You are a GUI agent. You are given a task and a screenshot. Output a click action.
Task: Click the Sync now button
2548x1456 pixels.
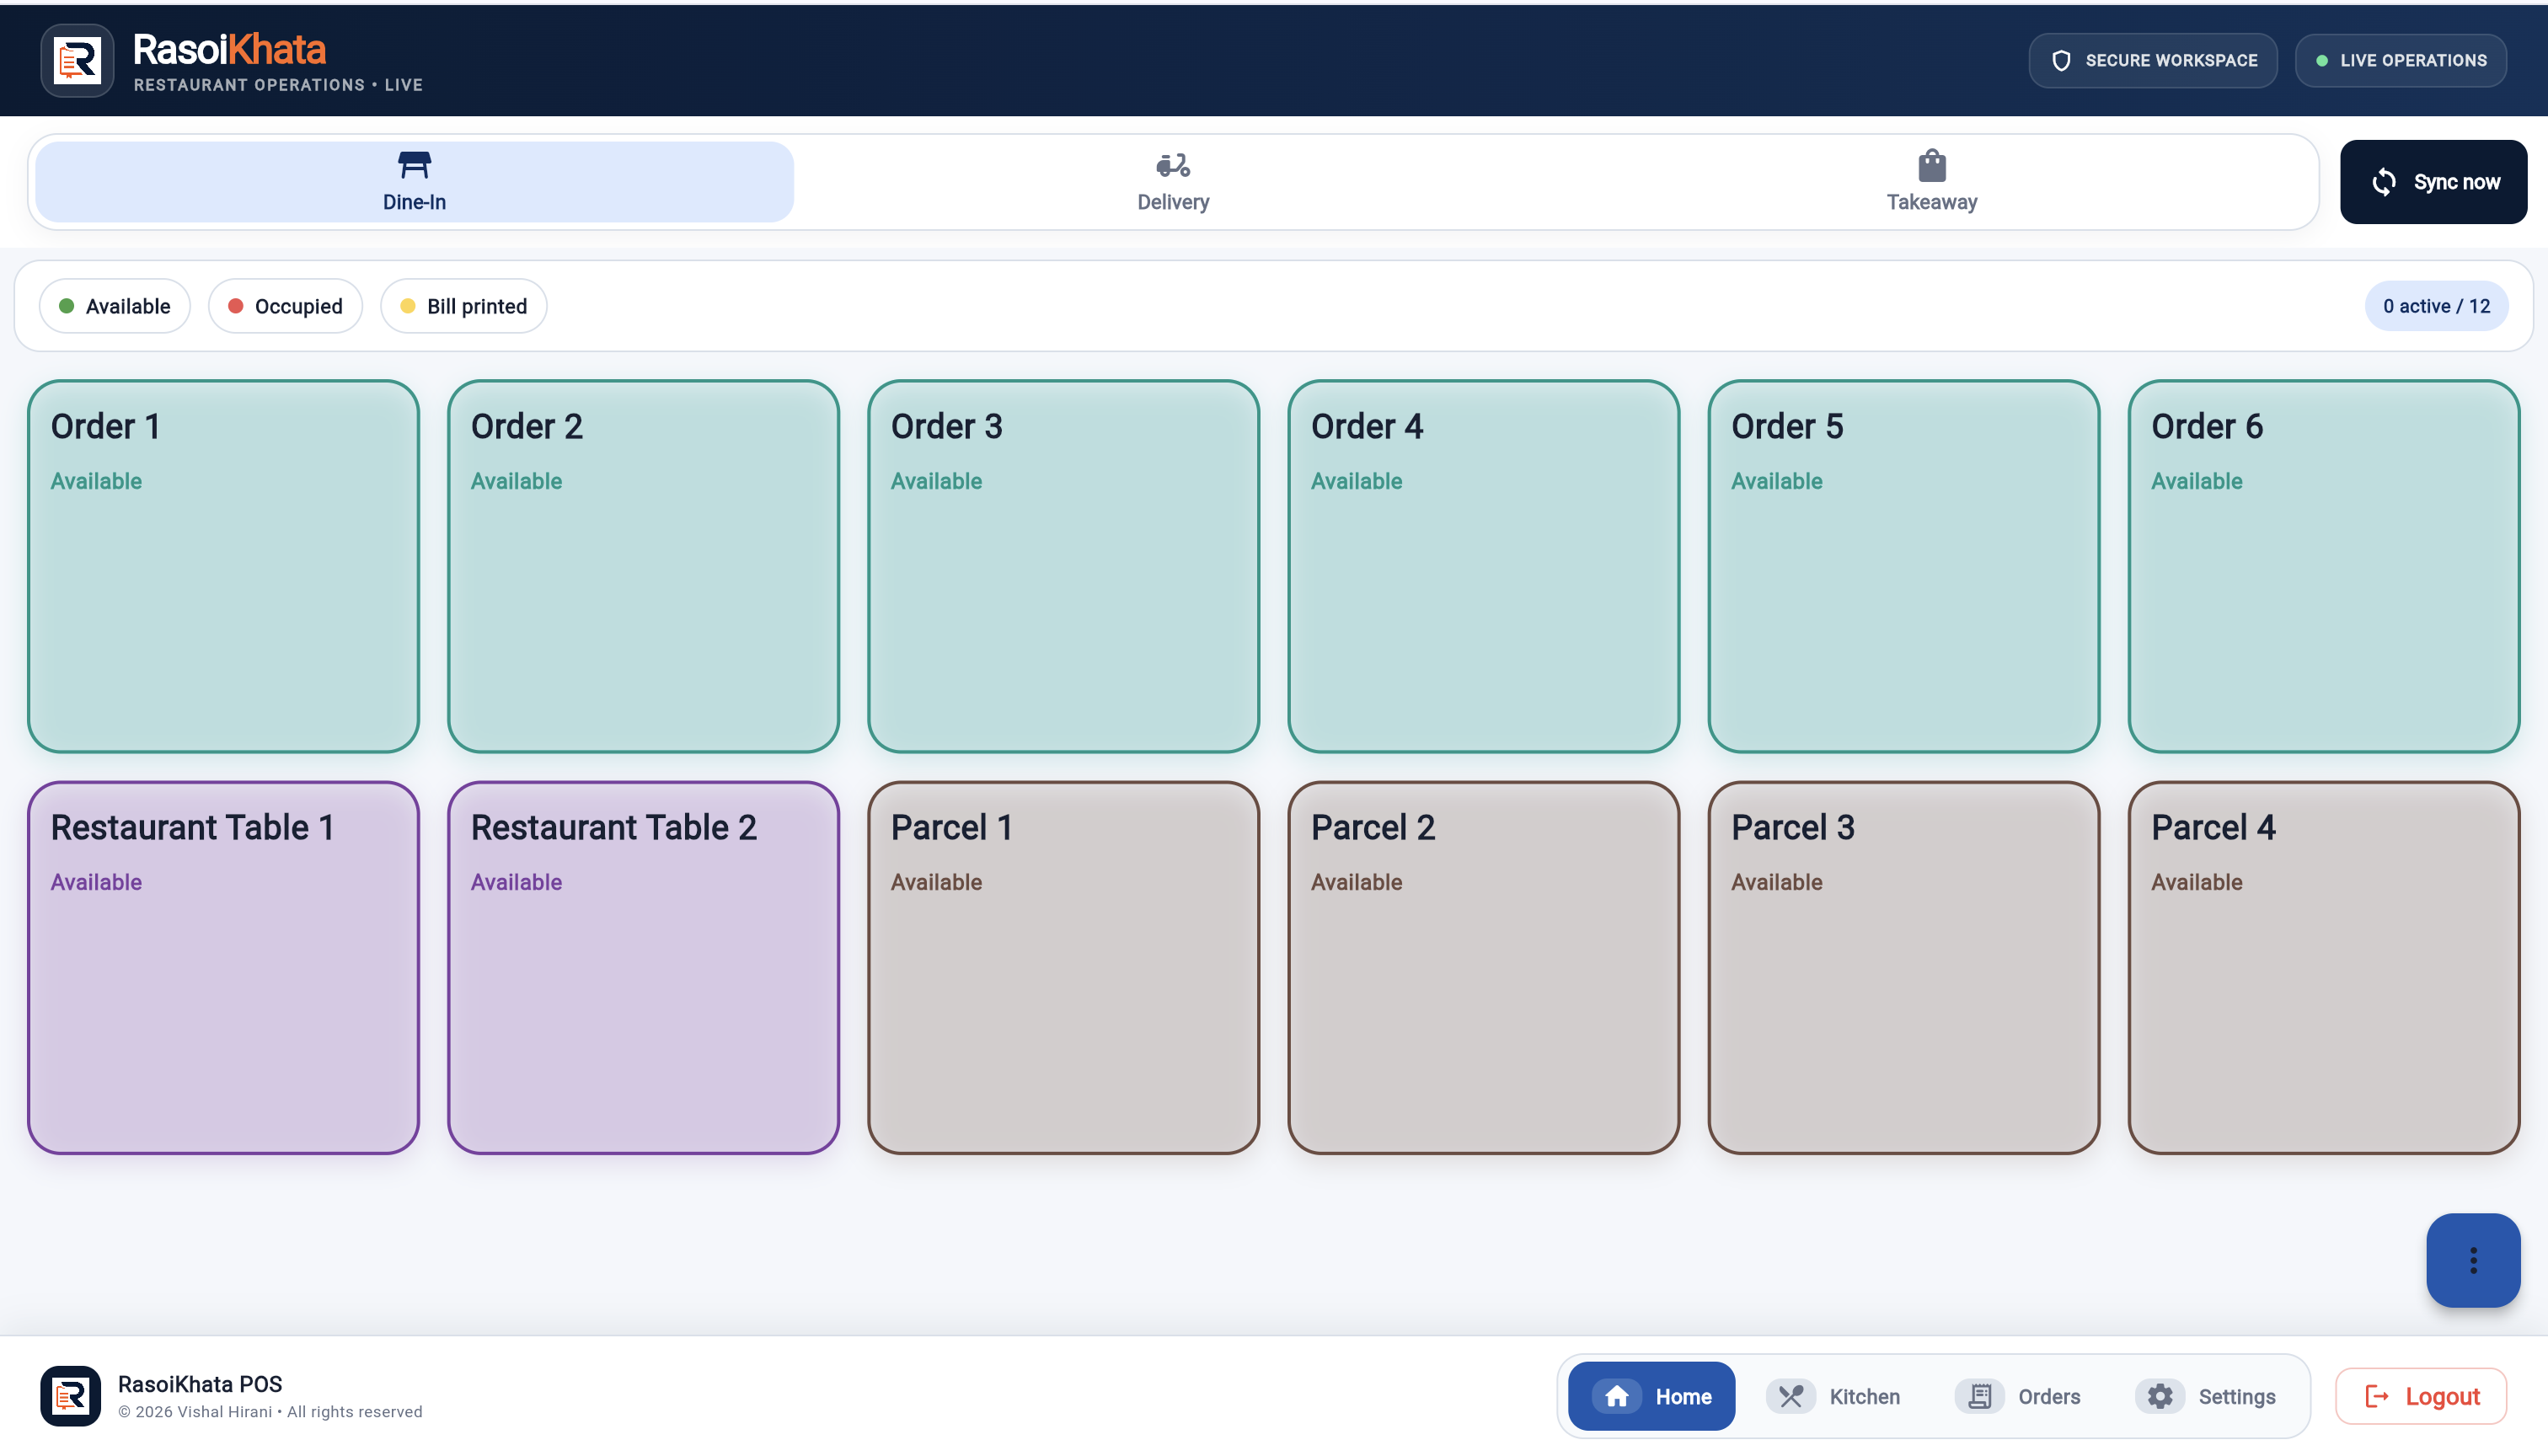pos(2433,182)
